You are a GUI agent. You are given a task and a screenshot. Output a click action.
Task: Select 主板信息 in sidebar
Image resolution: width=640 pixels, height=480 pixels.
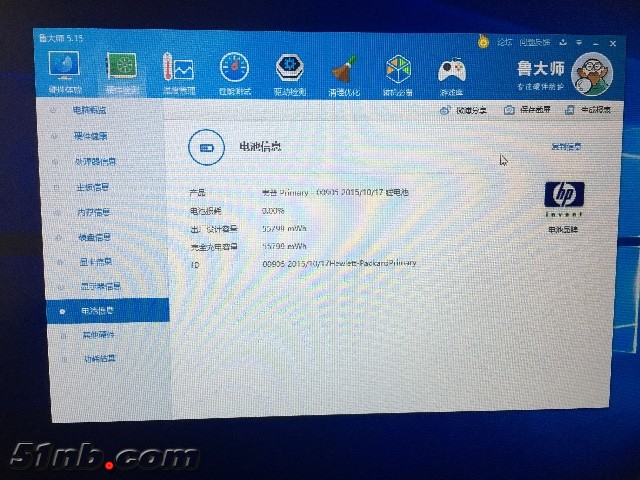click(93, 187)
